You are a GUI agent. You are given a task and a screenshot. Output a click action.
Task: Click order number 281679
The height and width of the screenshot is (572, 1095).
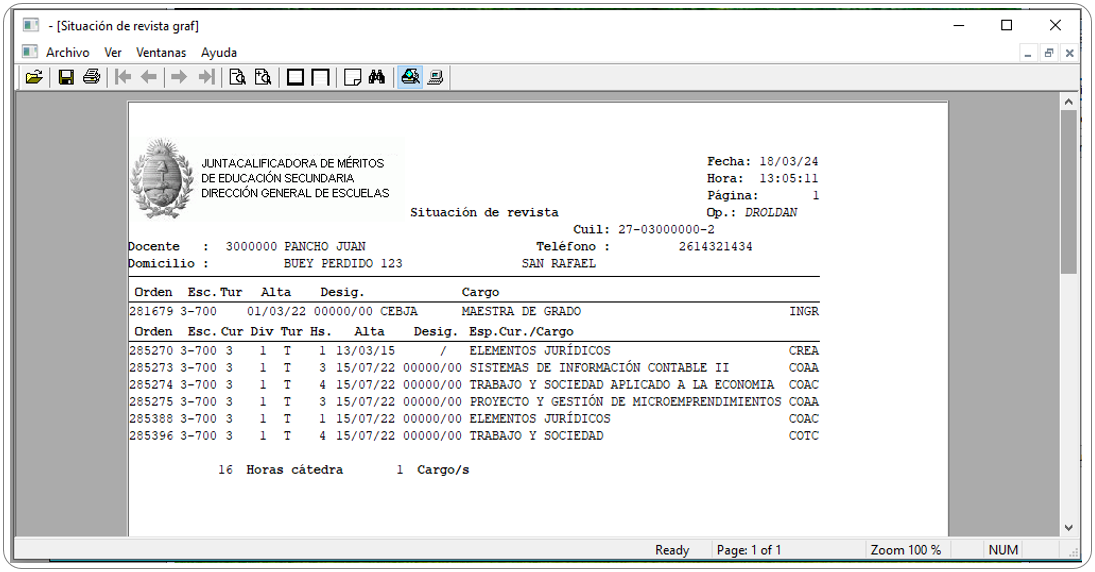pyautogui.click(x=151, y=311)
